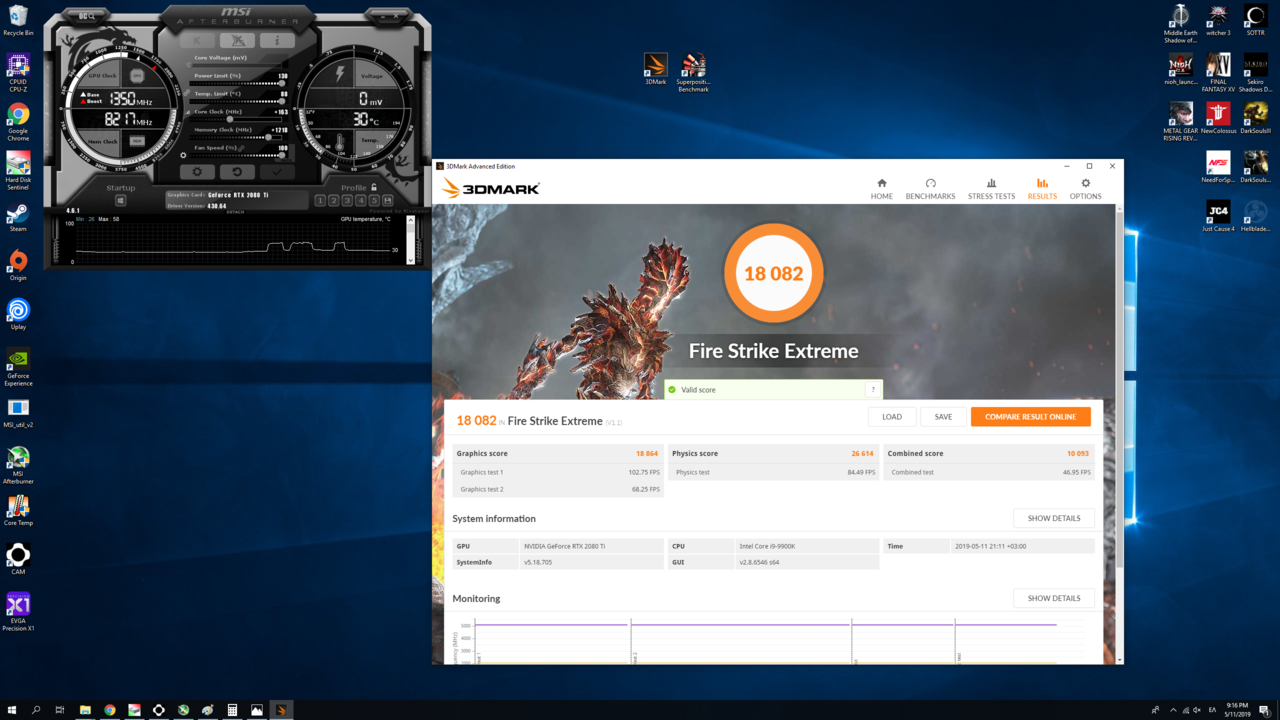Click Physics score value 26 614
Image resolution: width=1280 pixels, height=720 pixels.
pyautogui.click(x=863, y=454)
